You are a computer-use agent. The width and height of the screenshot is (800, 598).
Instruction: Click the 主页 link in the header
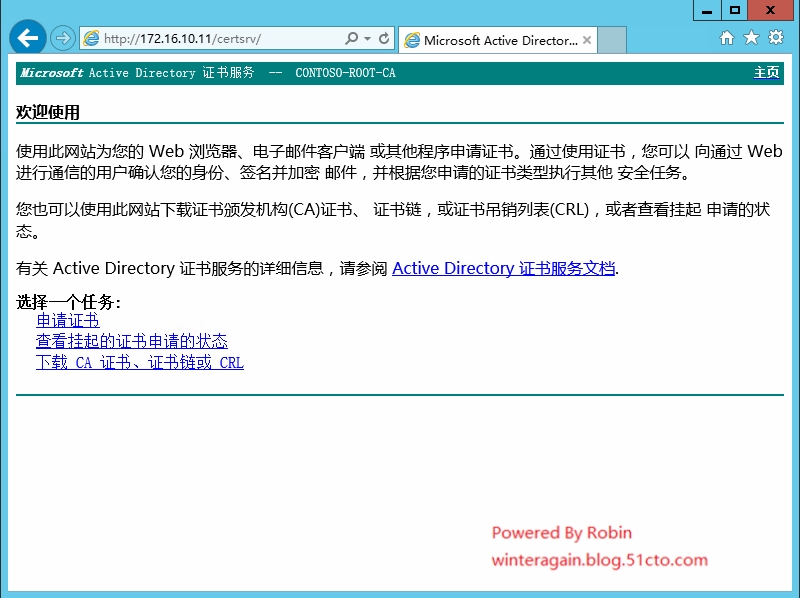(x=766, y=72)
